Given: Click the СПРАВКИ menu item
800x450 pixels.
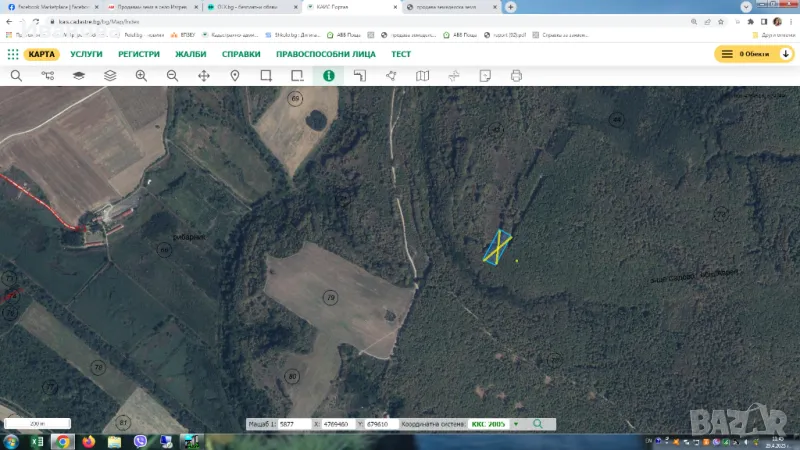Looking at the screenshot, I should click(x=241, y=54).
